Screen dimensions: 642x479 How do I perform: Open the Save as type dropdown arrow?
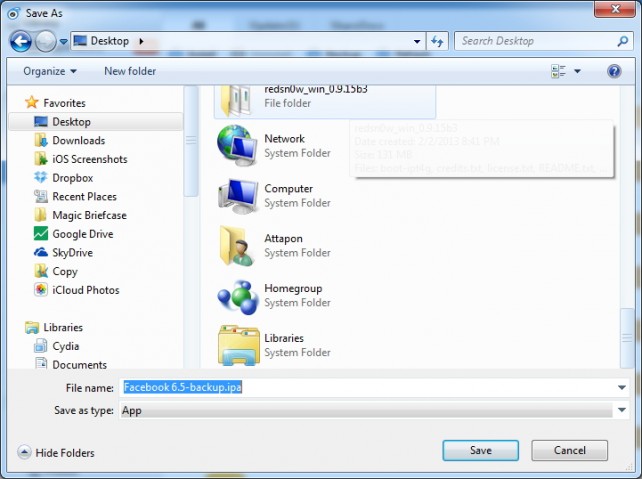point(622,410)
